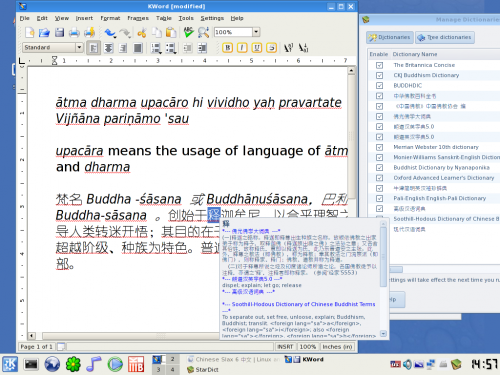This screenshot has height=375, width=500.
Task: Click the Find magnifier icon
Action: point(203,32)
